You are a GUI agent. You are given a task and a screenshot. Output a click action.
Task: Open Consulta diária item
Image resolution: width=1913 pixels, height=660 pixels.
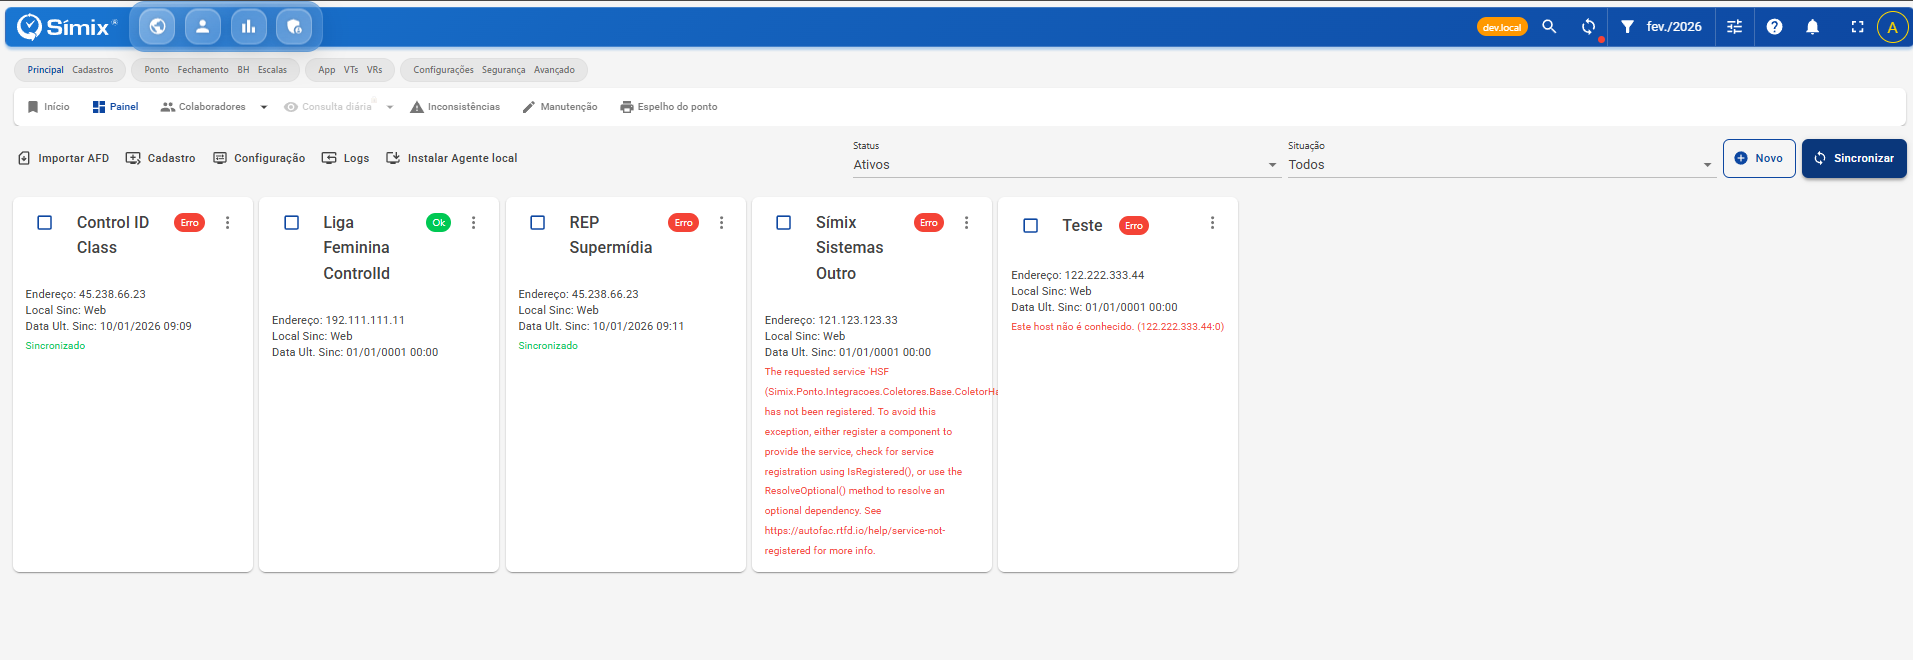click(328, 107)
